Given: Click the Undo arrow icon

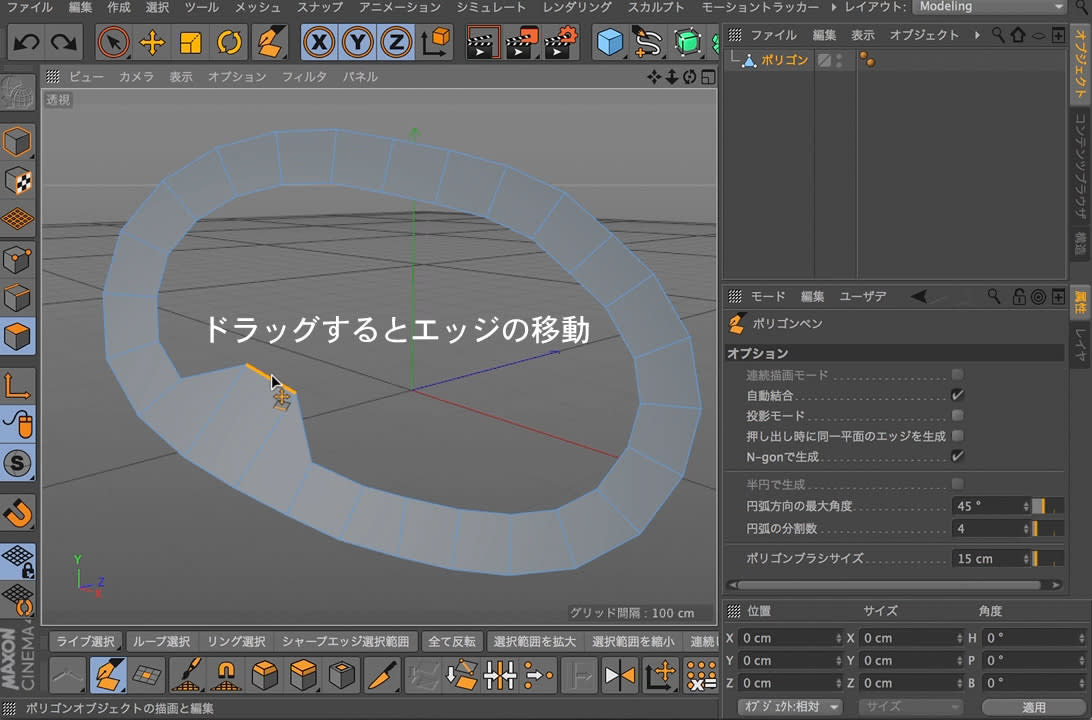Looking at the screenshot, I should [x=27, y=43].
